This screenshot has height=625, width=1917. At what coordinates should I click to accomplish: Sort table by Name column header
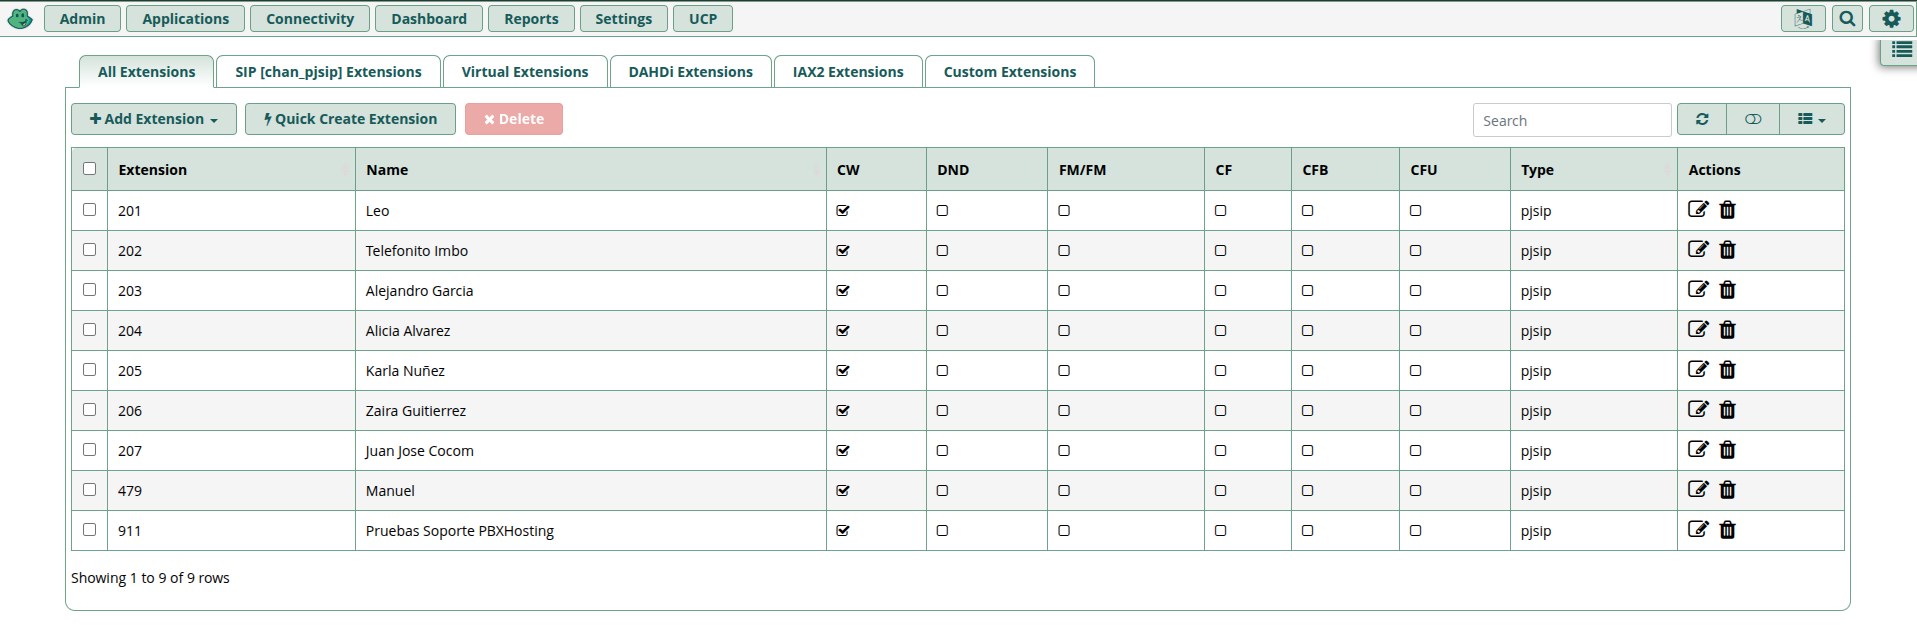pyautogui.click(x=590, y=170)
